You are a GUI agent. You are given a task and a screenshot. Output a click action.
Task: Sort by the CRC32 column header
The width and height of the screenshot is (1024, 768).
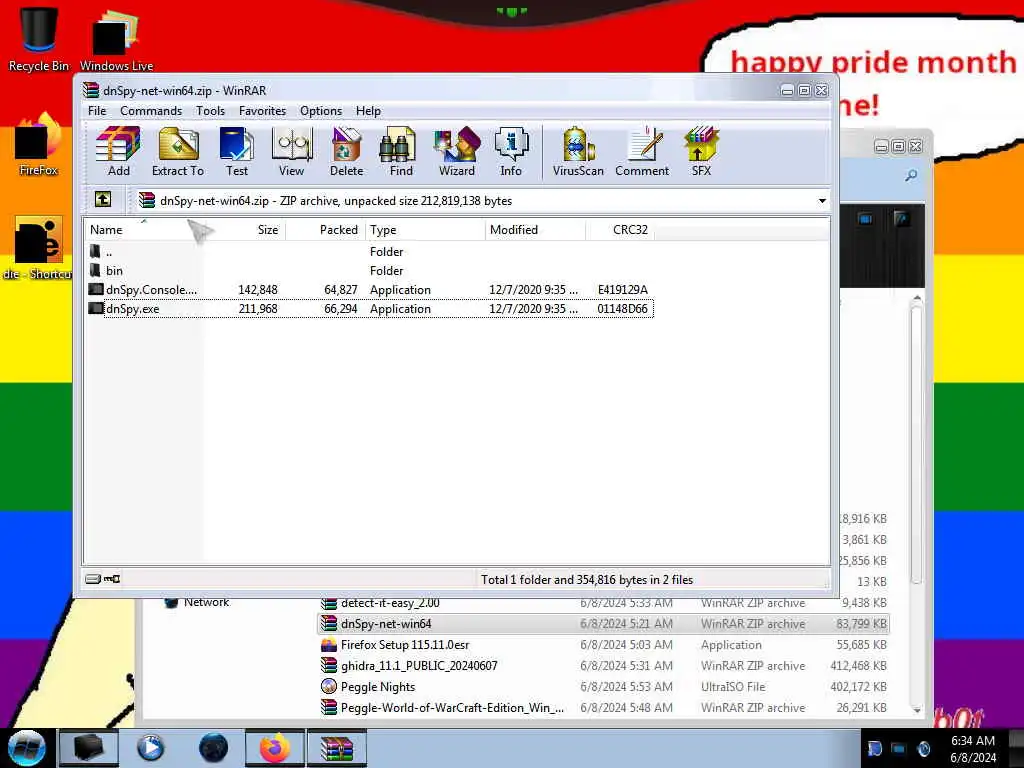click(620, 230)
